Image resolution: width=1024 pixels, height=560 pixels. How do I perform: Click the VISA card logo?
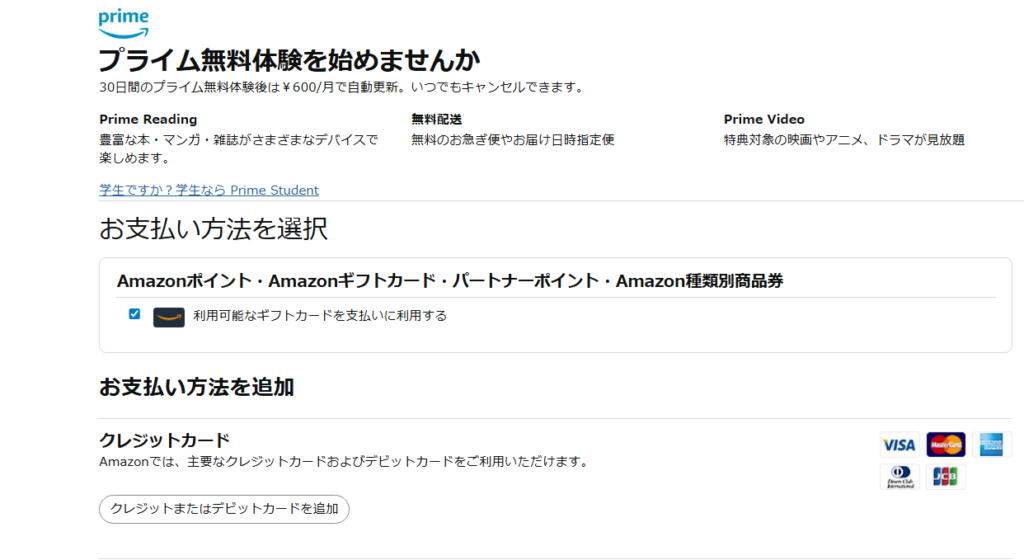pos(899,445)
